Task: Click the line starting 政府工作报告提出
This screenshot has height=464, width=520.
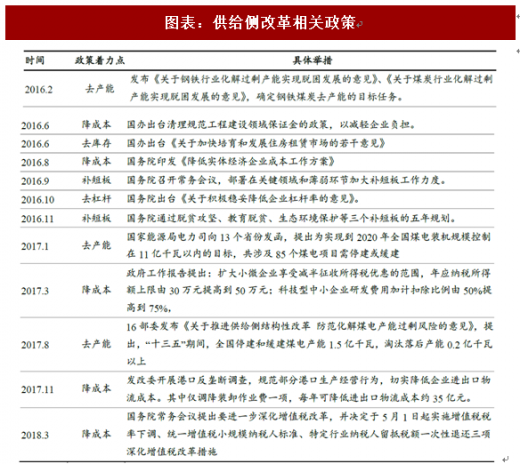Action: (x=309, y=273)
